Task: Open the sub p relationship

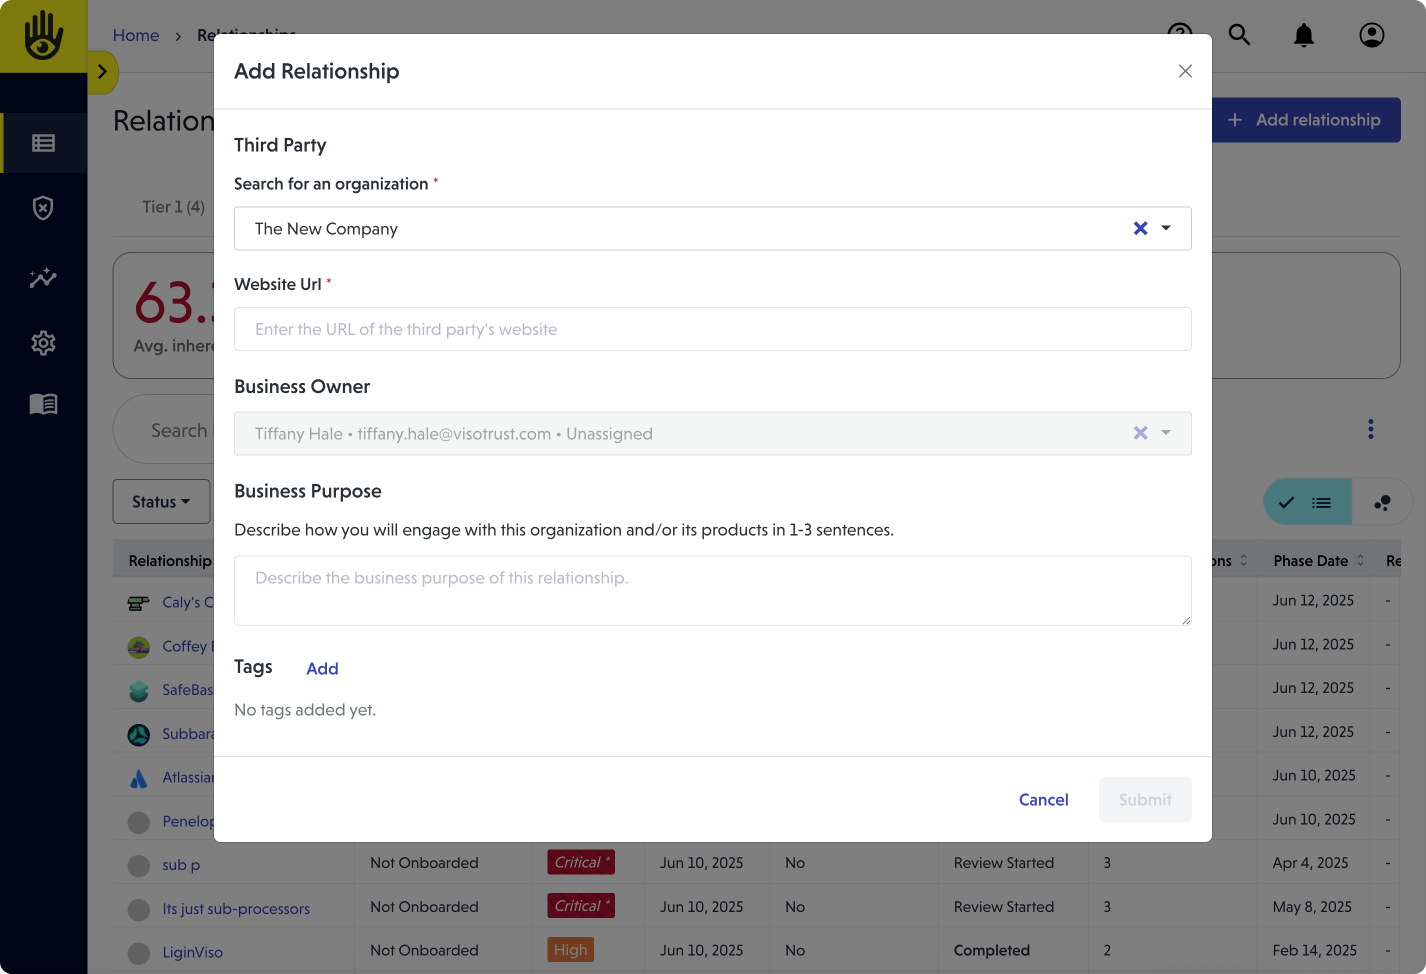Action: tap(181, 865)
